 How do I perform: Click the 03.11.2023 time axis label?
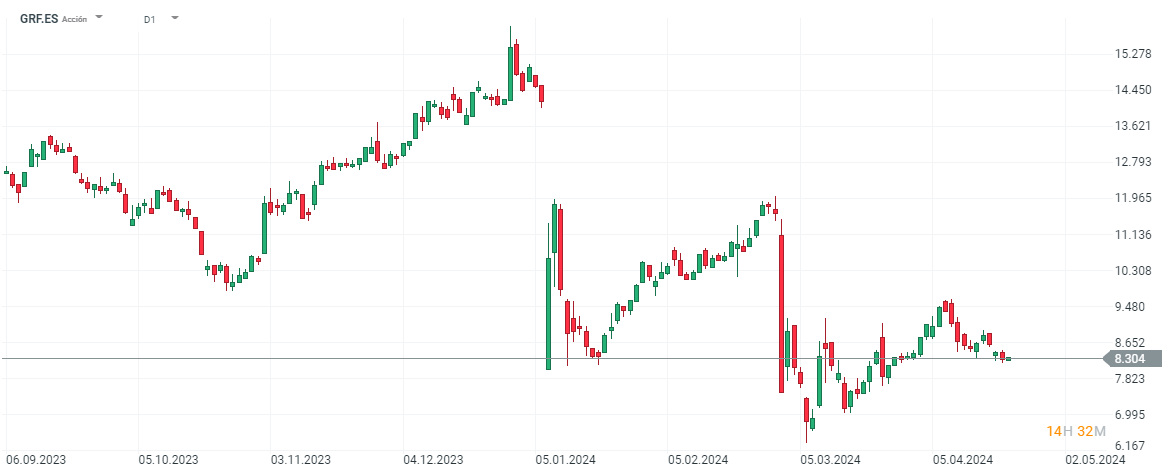(x=302, y=460)
